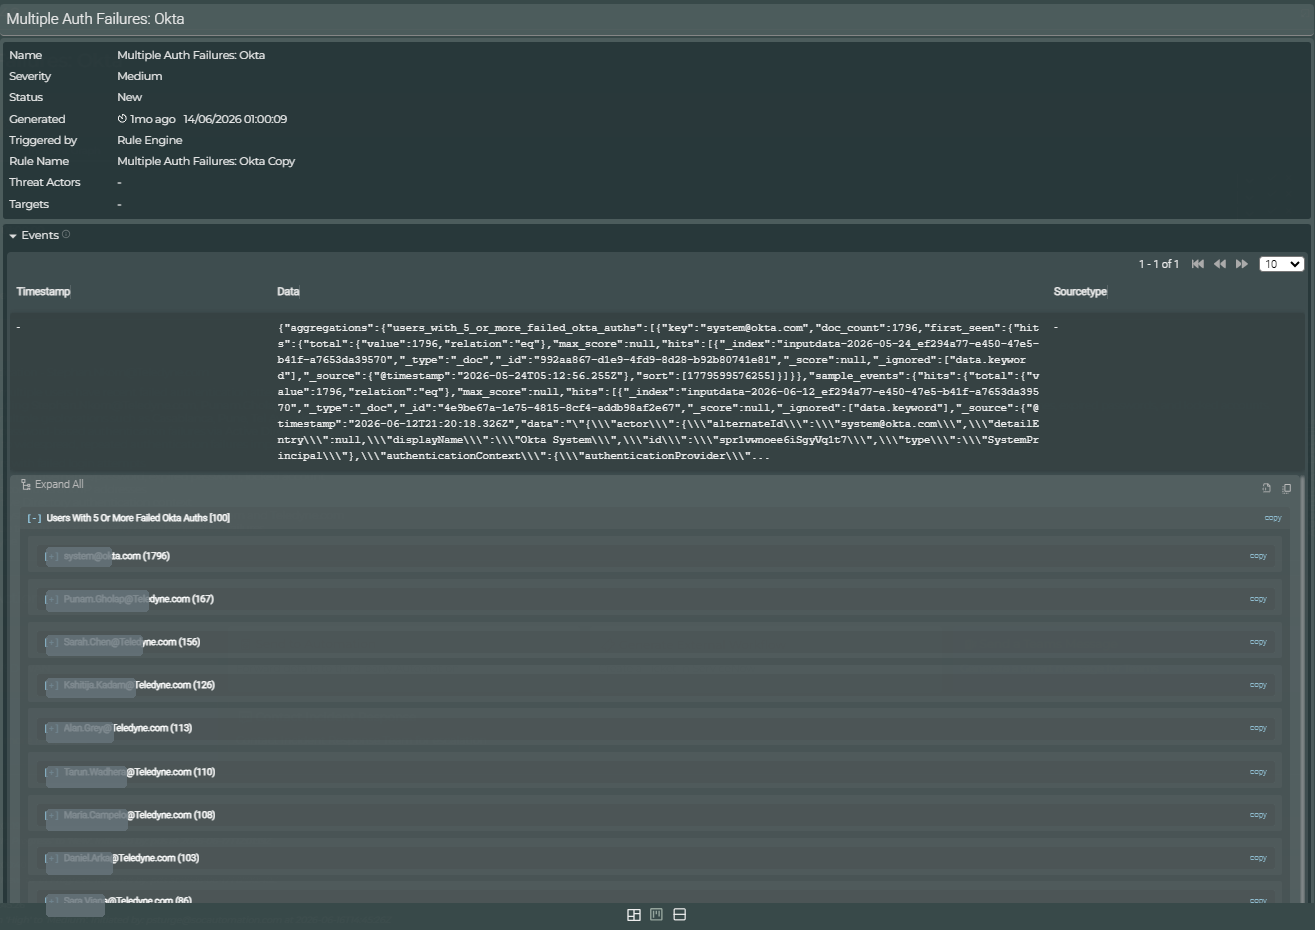This screenshot has height=930, width=1315.
Task: Copy the (113) user row
Action: tap(1258, 728)
